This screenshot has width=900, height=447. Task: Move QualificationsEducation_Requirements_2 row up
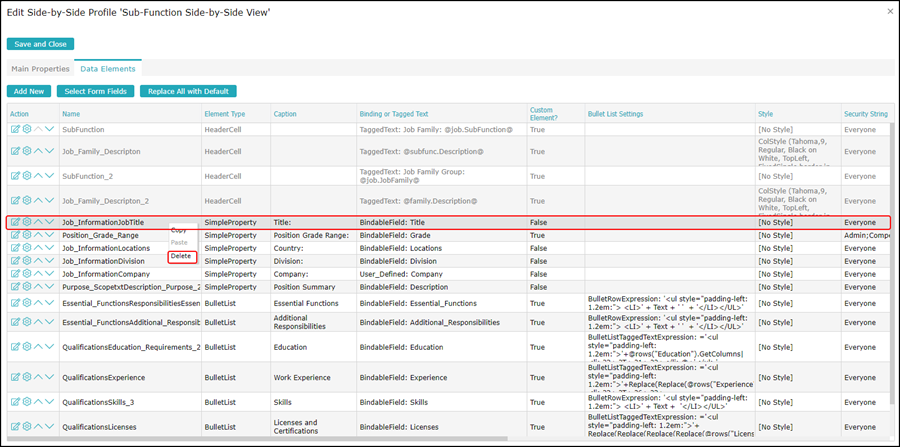(38, 347)
